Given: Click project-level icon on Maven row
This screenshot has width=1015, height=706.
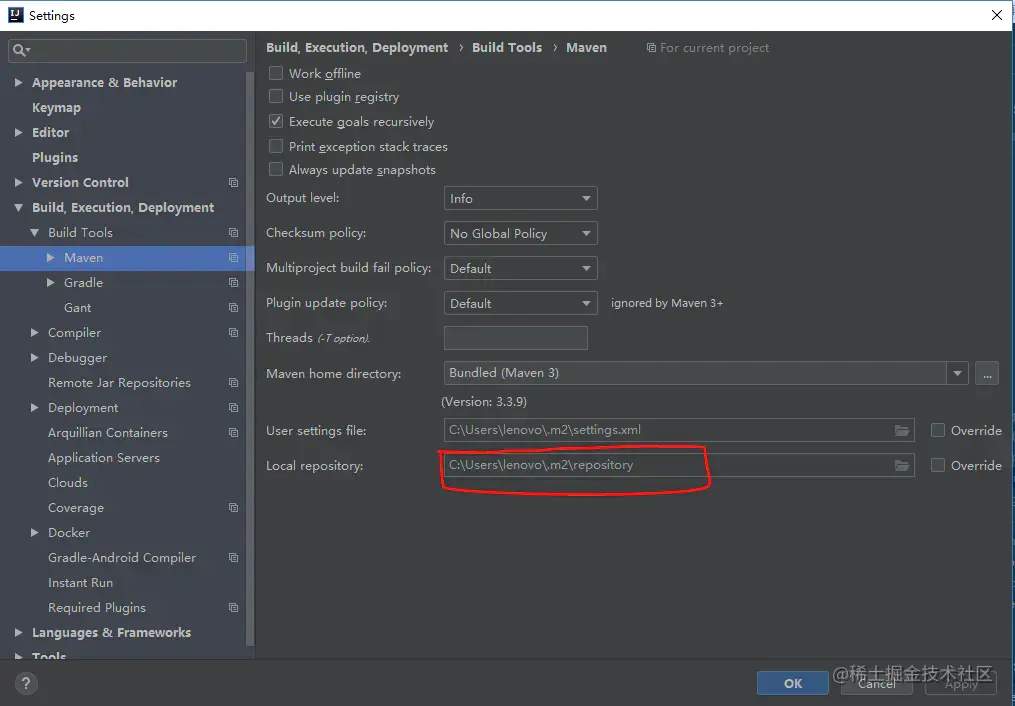Looking at the screenshot, I should pyautogui.click(x=234, y=258).
